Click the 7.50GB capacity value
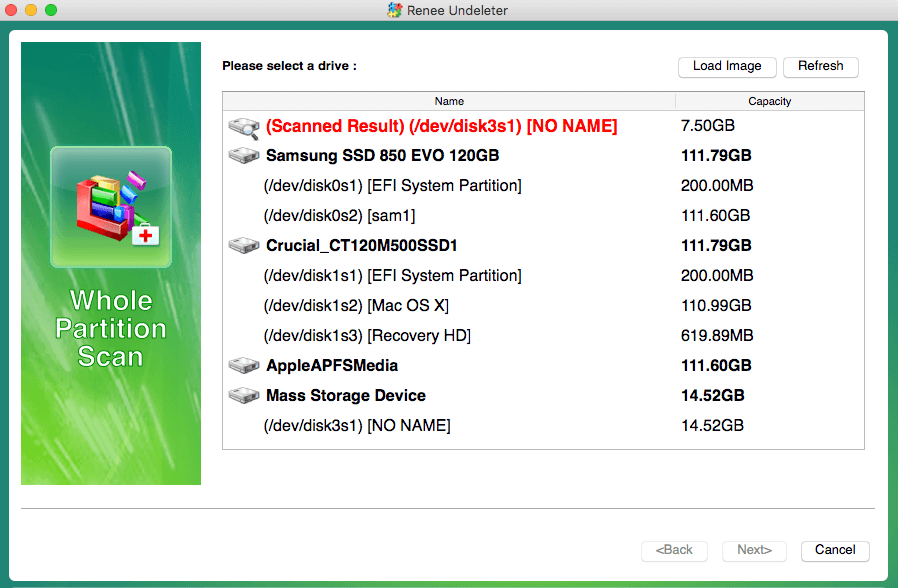 click(708, 125)
